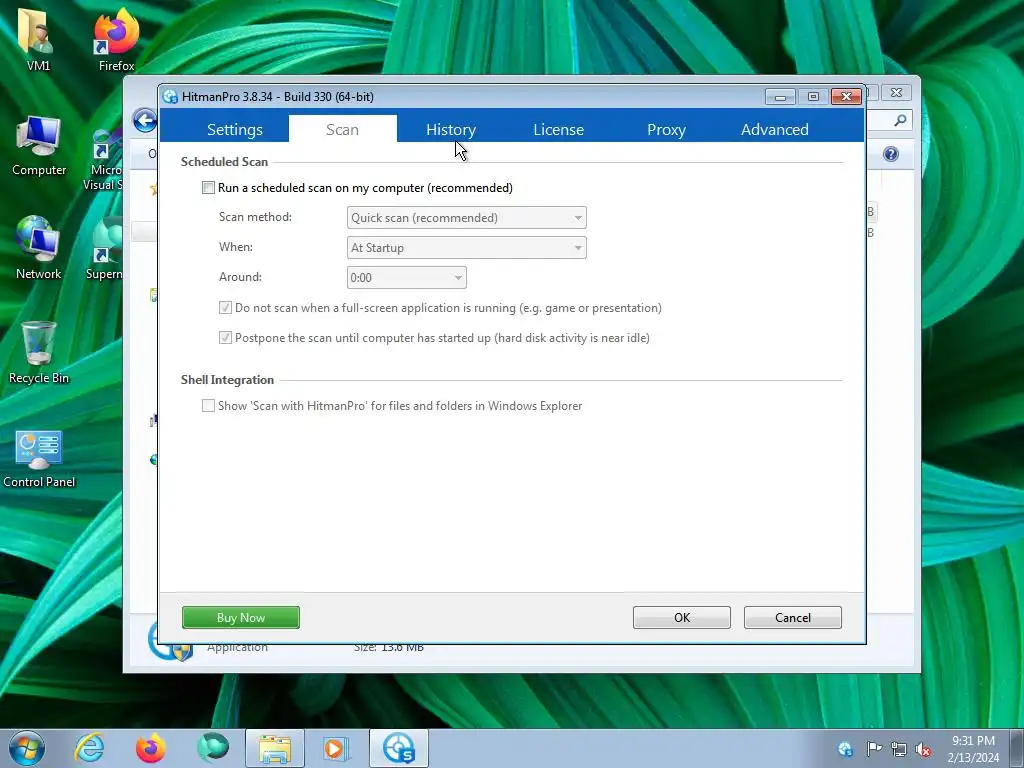Enable Run a scheduled scan checkbox
1024x768 pixels.
[x=208, y=188]
